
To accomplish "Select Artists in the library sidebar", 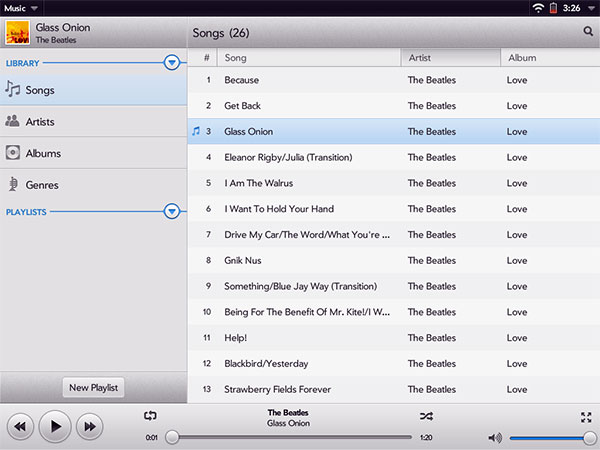I will point(93,121).
